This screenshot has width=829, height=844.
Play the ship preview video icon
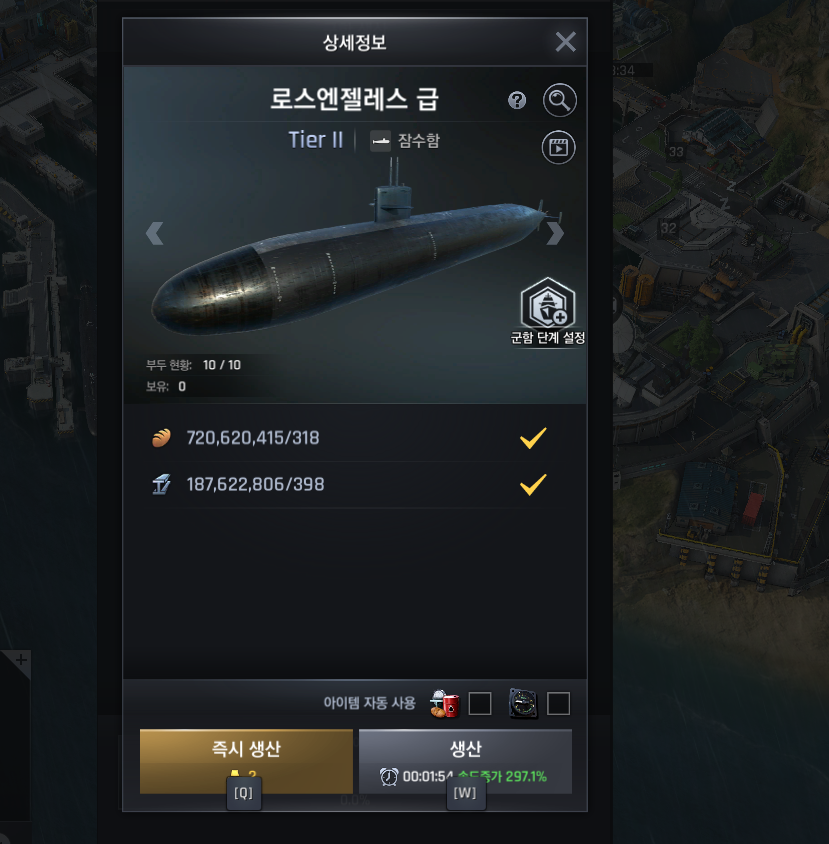[x=558, y=147]
